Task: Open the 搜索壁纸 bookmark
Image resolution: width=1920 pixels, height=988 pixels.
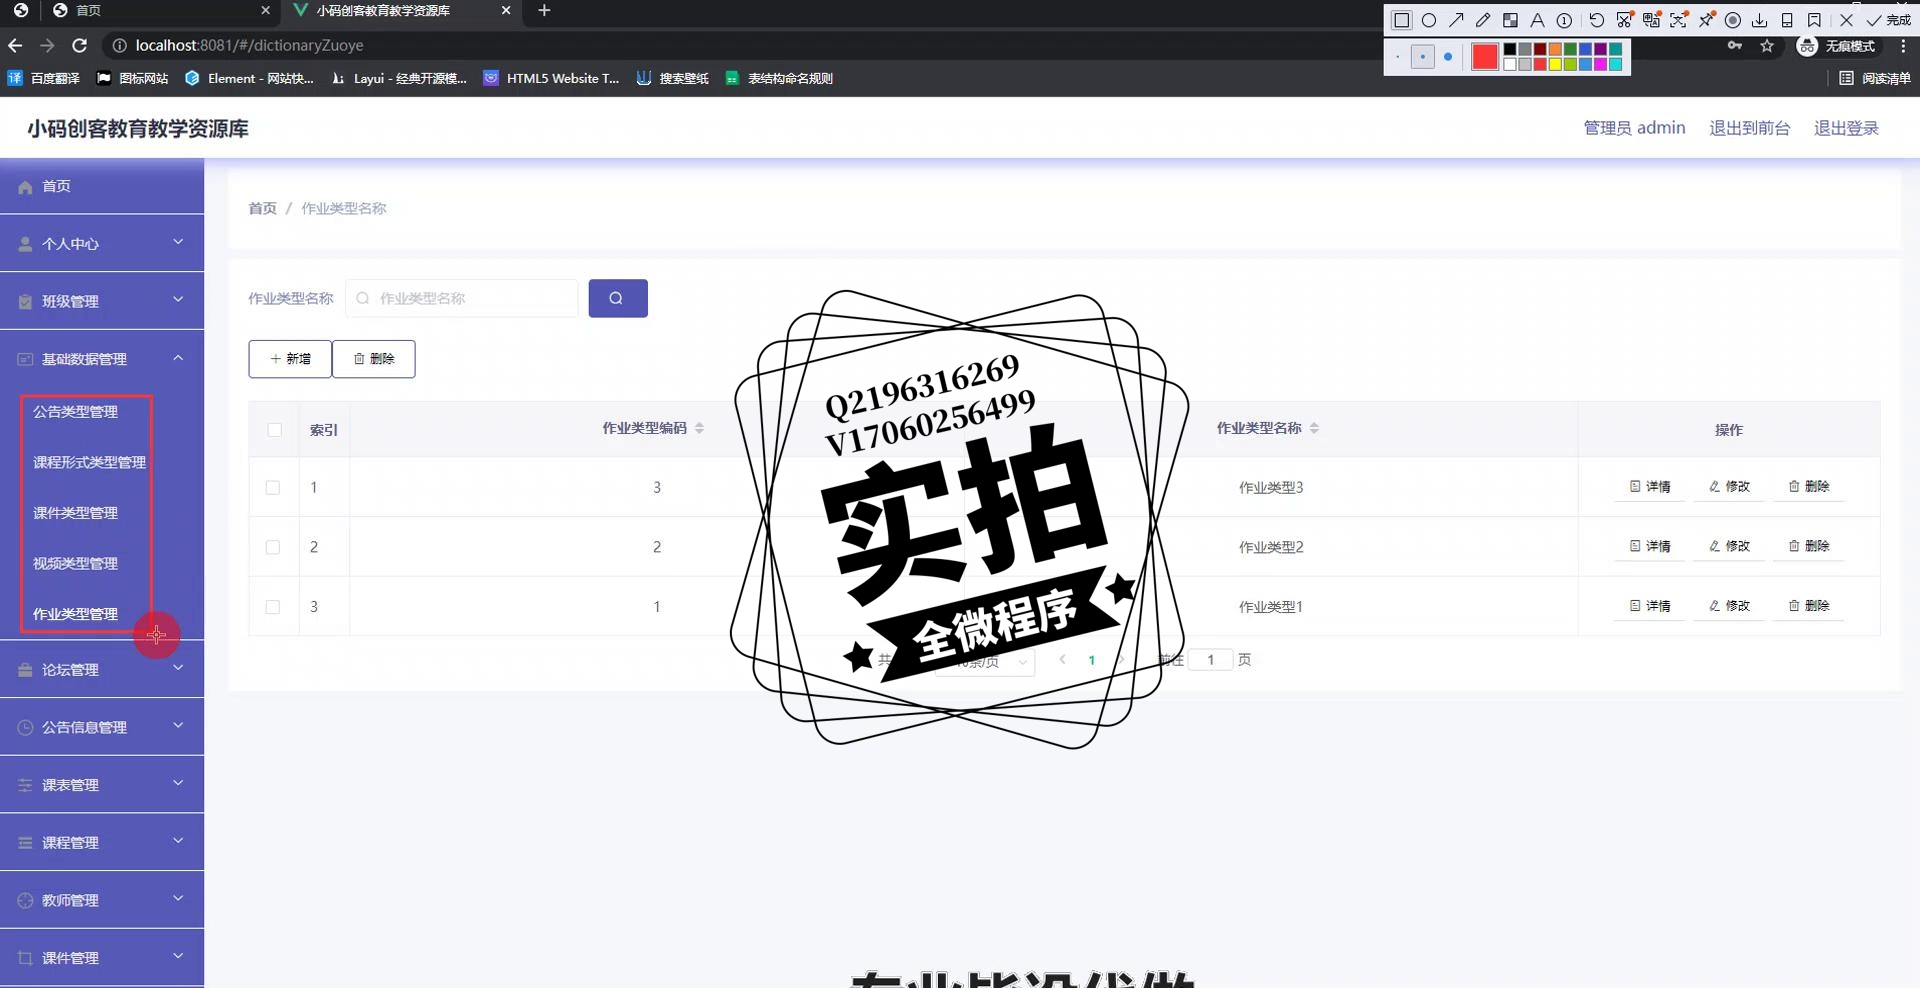Action: coord(672,78)
